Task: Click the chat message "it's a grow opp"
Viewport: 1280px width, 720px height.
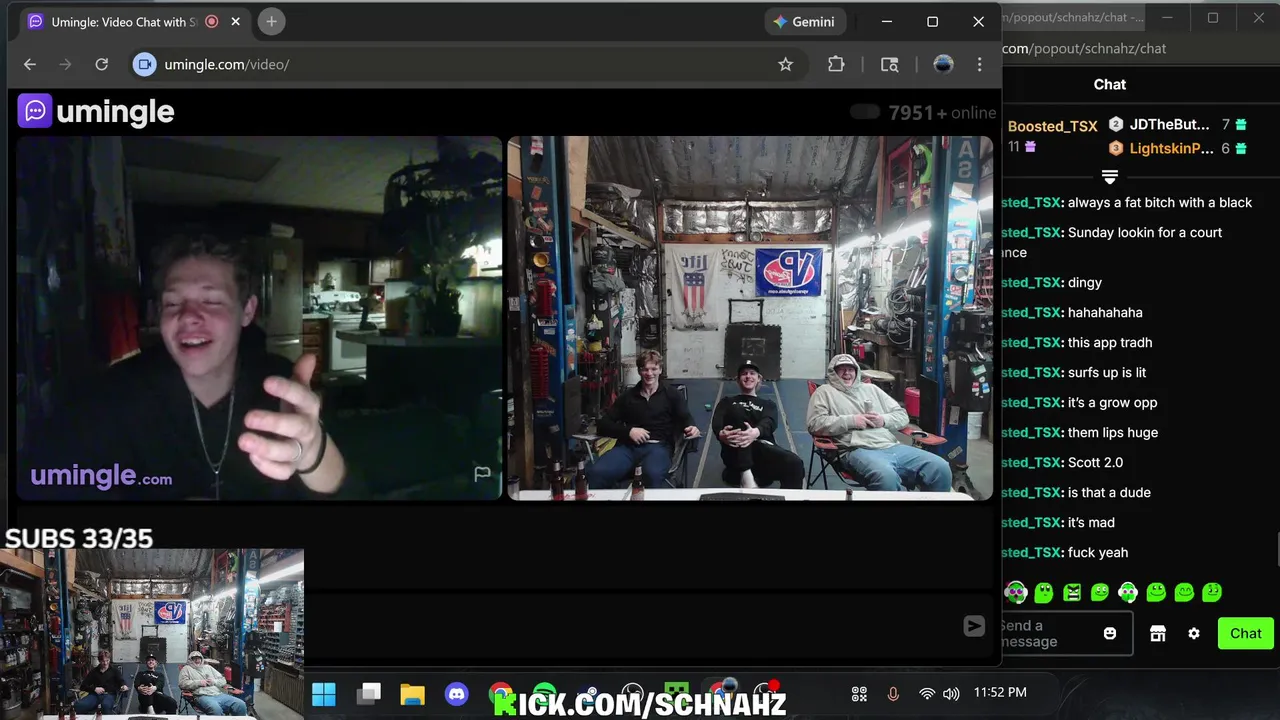Action: (1112, 402)
